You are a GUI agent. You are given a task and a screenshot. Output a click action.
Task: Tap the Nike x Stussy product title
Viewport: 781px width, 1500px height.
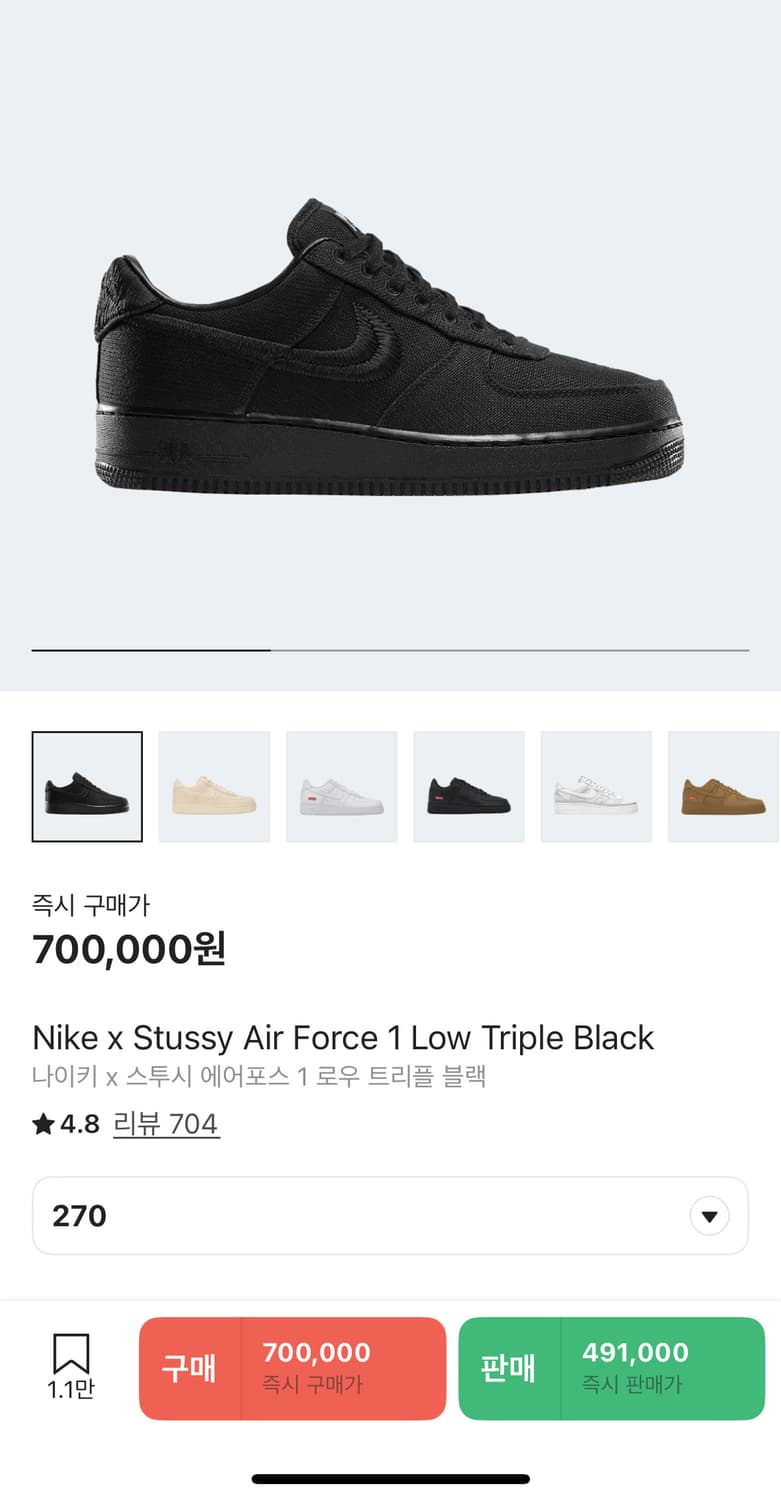[343, 1037]
